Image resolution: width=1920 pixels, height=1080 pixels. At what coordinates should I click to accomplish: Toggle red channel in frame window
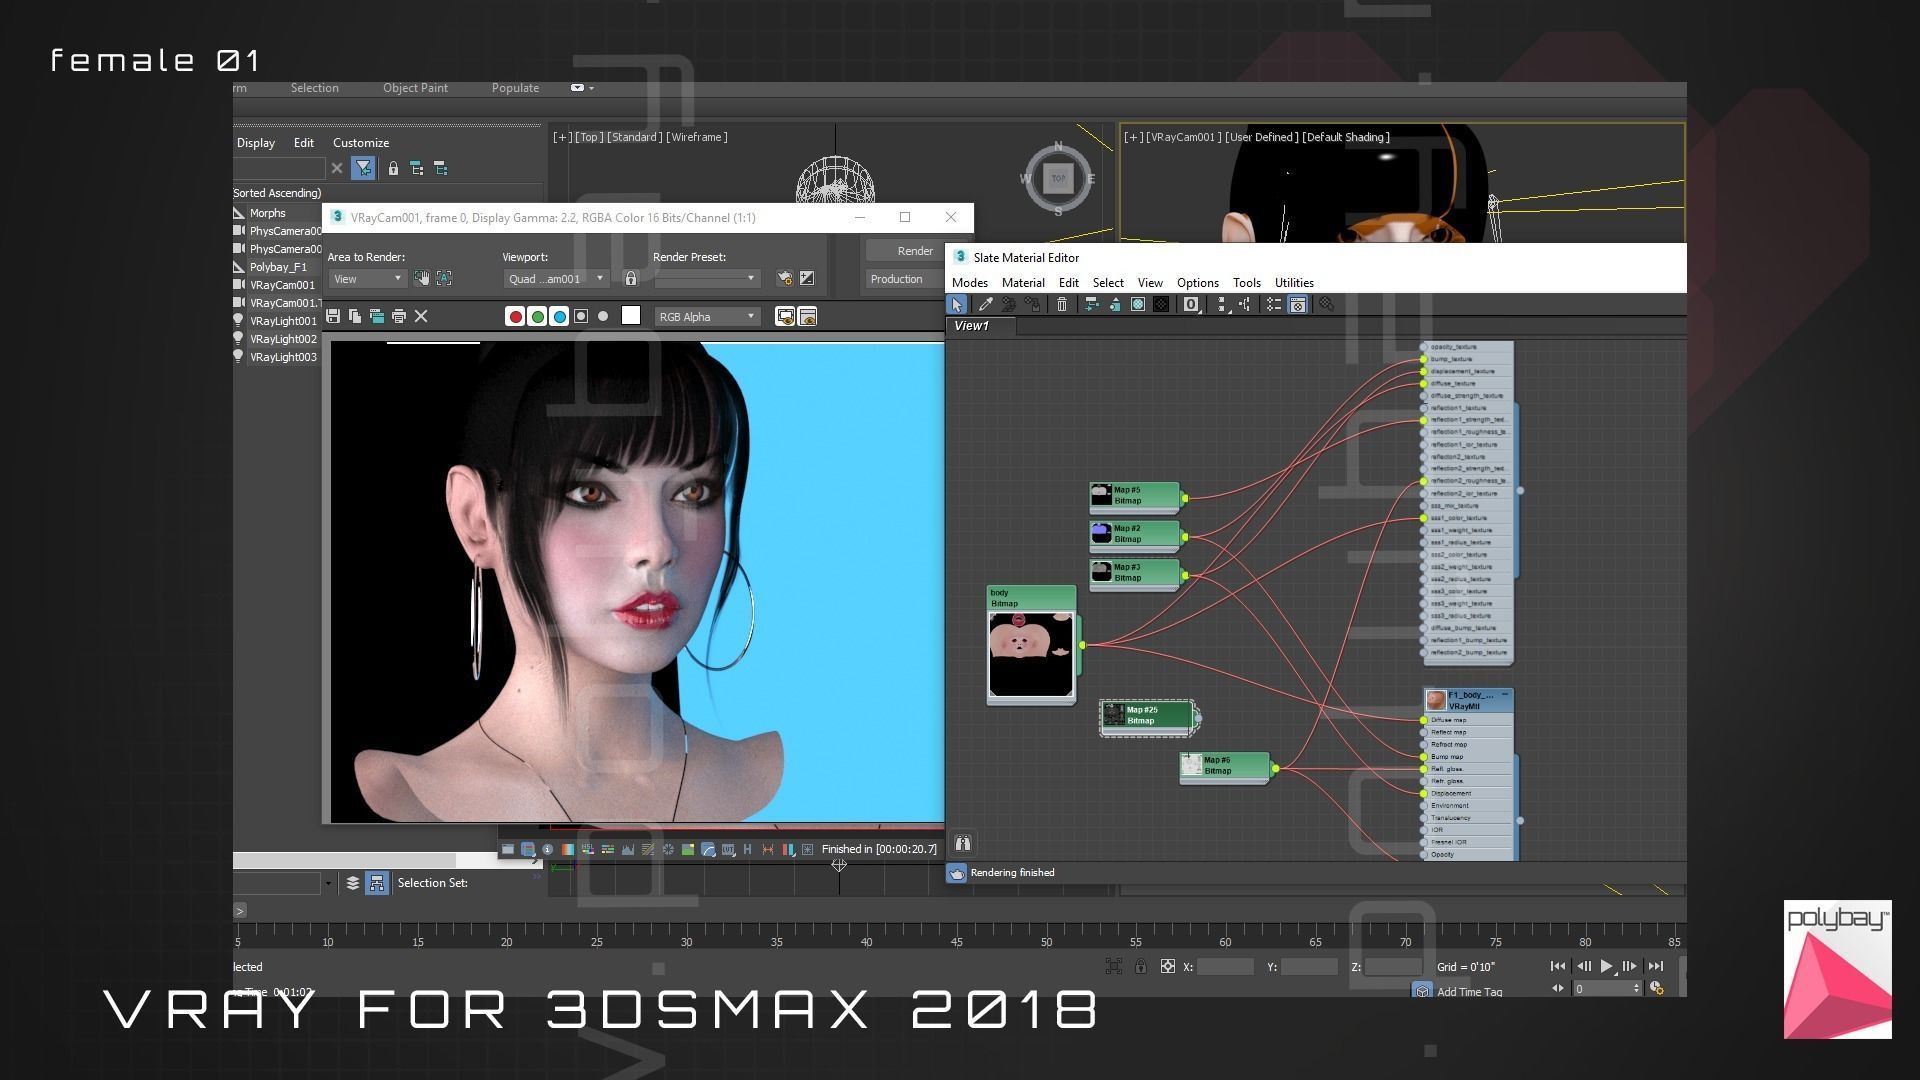click(x=515, y=317)
